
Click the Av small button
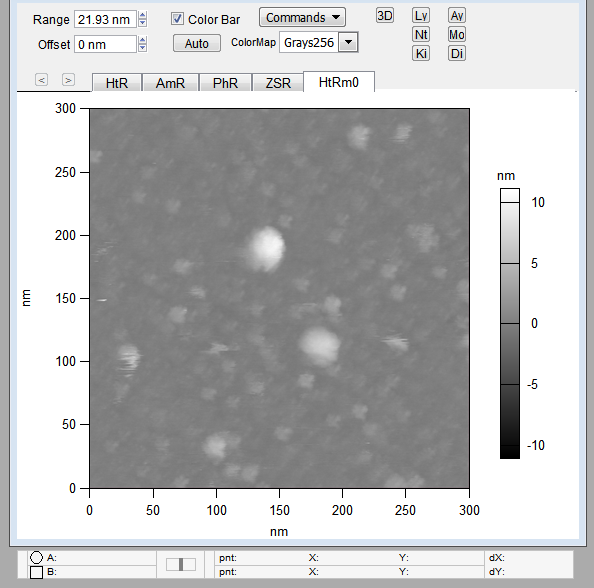pyautogui.click(x=456, y=16)
